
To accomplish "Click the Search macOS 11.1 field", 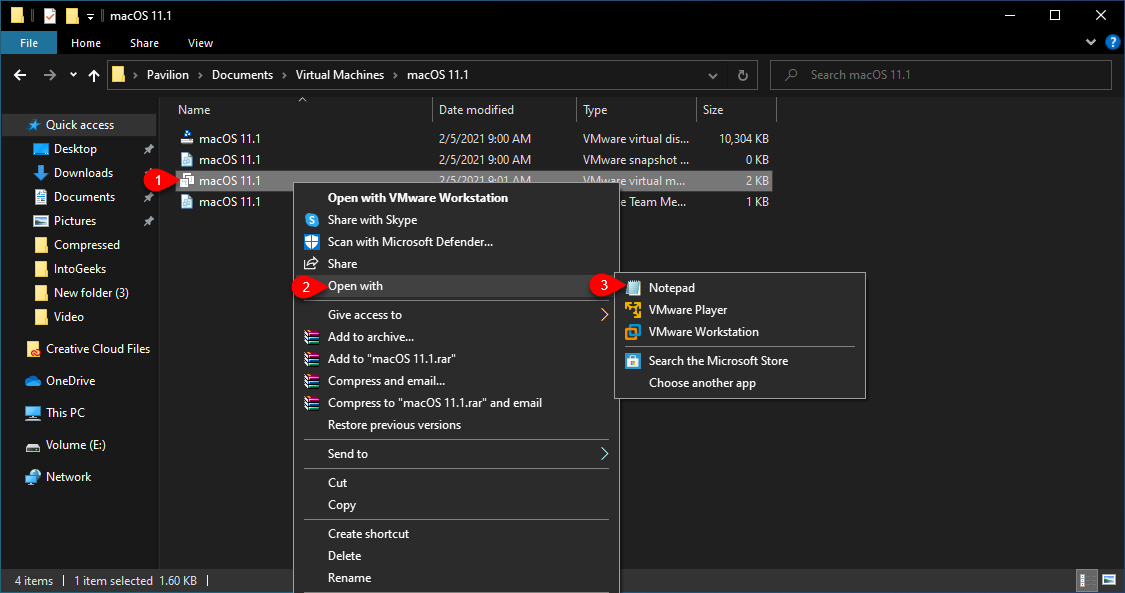I will pyautogui.click(x=941, y=75).
